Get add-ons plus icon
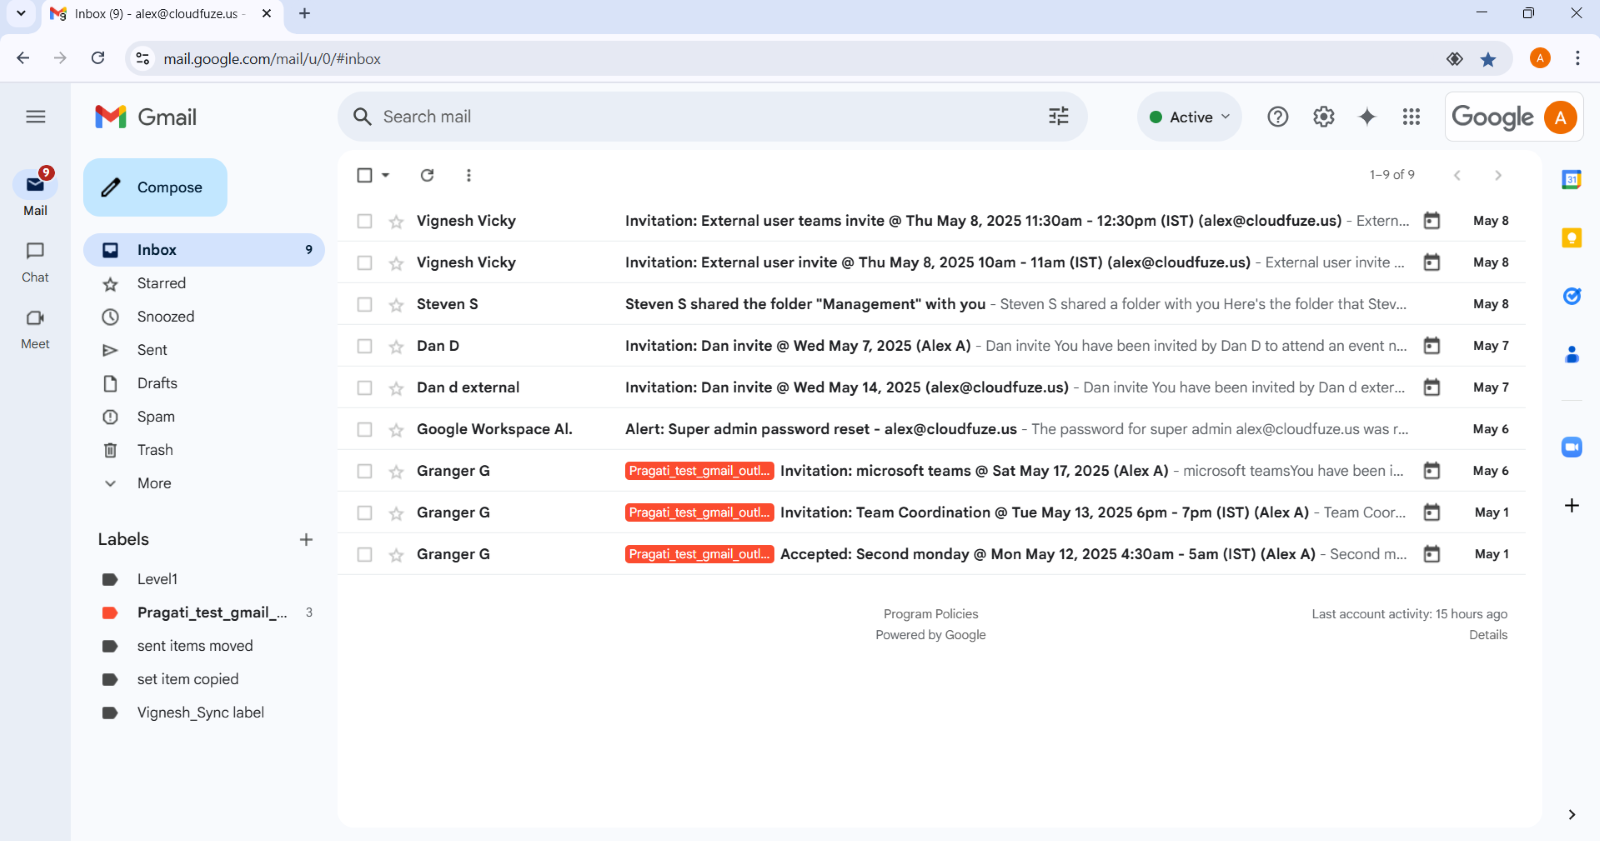This screenshot has height=841, width=1600. click(1572, 506)
